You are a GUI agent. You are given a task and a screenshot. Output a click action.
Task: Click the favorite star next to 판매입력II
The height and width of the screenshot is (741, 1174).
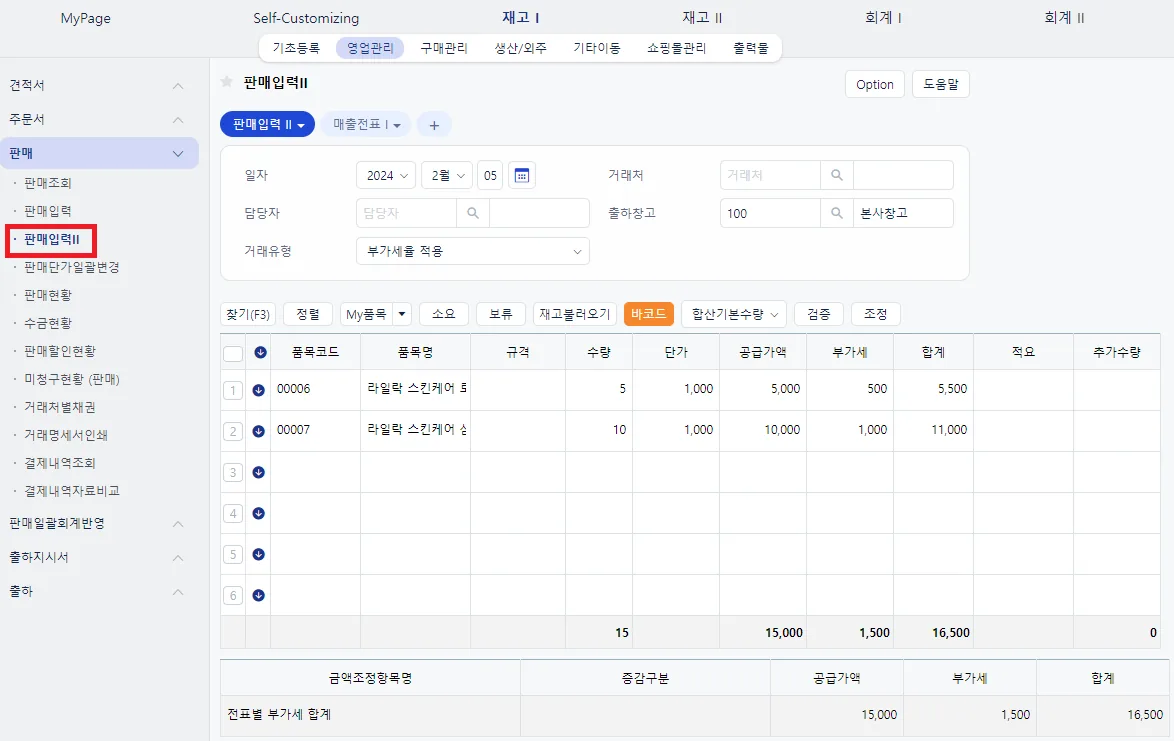(227, 82)
